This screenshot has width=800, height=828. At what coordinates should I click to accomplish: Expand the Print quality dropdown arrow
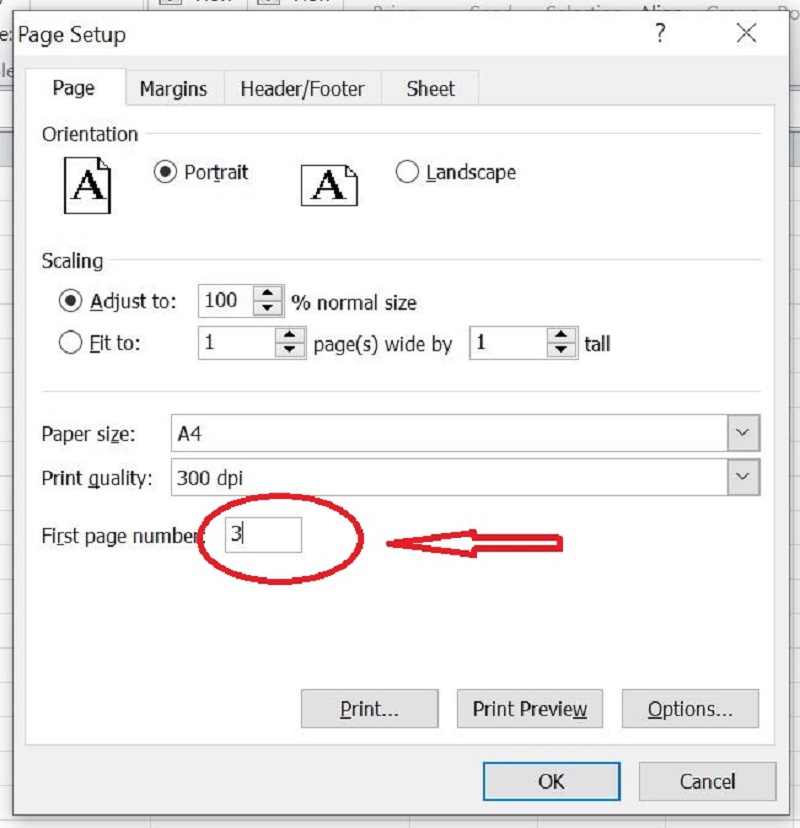(743, 477)
